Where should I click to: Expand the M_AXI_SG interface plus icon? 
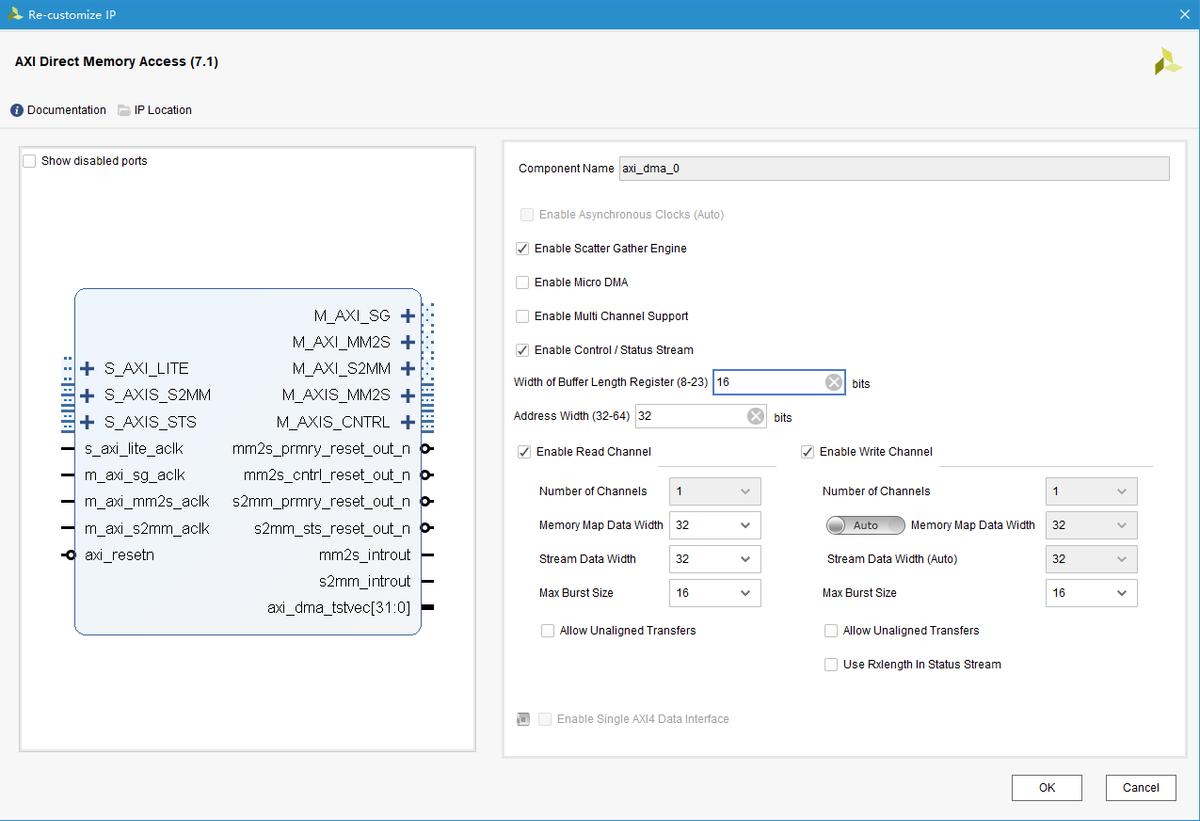click(x=407, y=316)
